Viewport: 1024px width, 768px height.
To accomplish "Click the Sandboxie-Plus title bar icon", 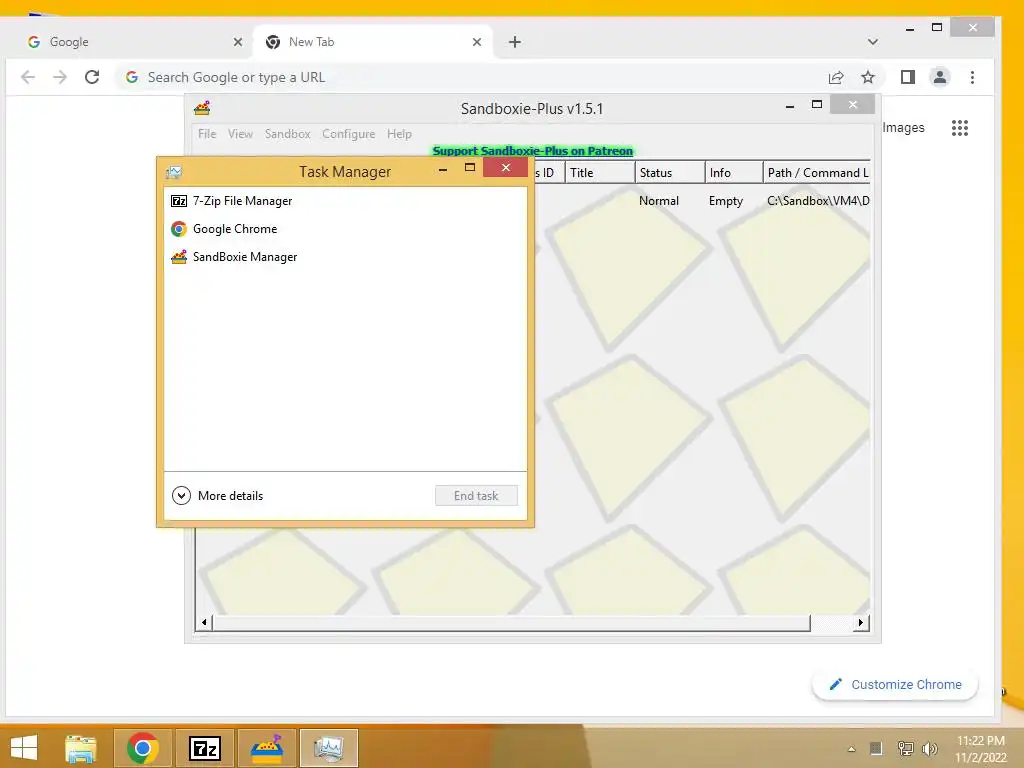I will click(202, 108).
